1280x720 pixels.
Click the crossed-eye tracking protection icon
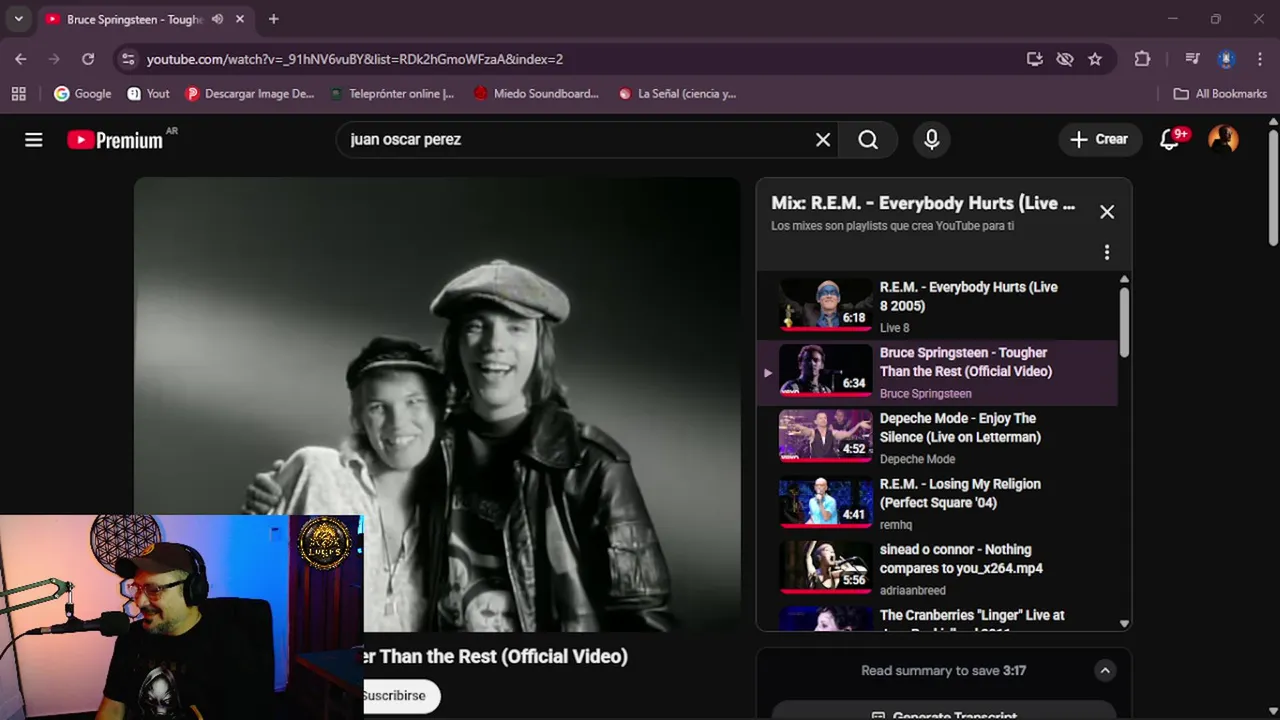tap(1065, 59)
